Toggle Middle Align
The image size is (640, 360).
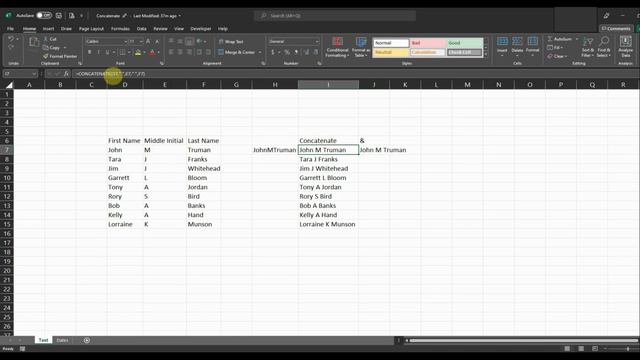tap(180, 41)
